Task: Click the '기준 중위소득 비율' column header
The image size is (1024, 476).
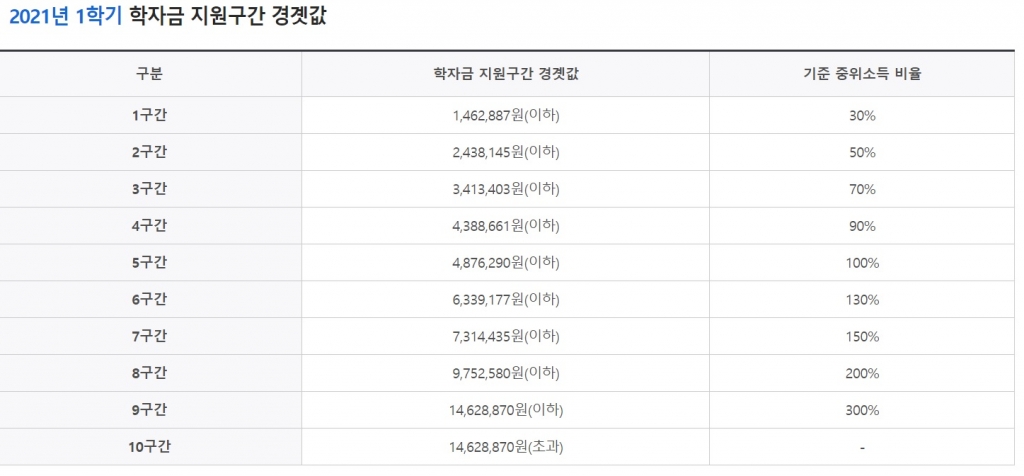Action: (x=861, y=74)
